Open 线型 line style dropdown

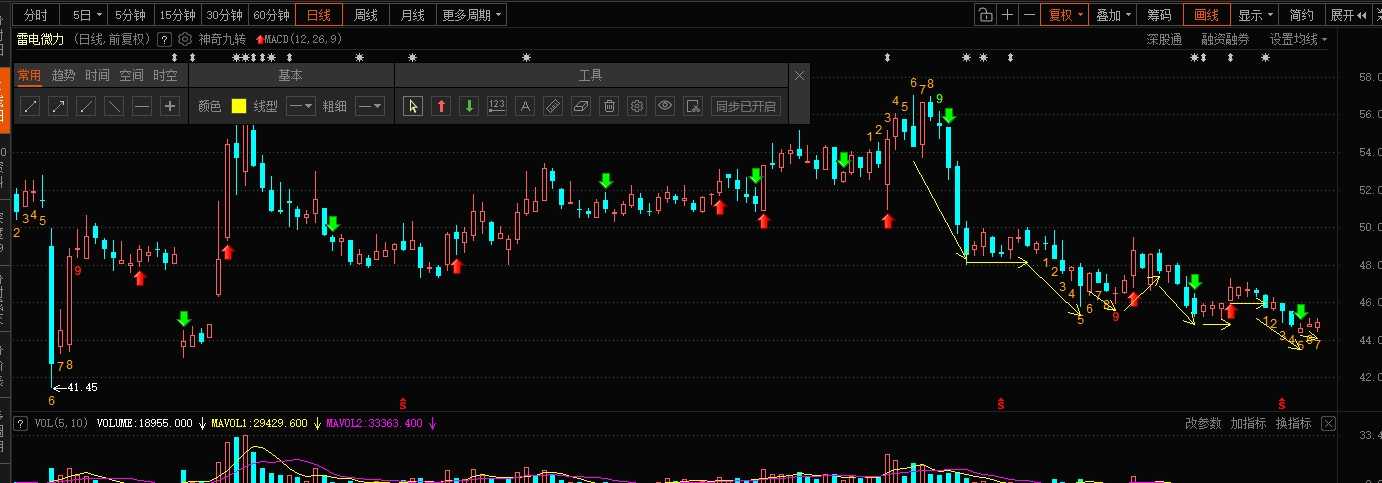point(301,106)
